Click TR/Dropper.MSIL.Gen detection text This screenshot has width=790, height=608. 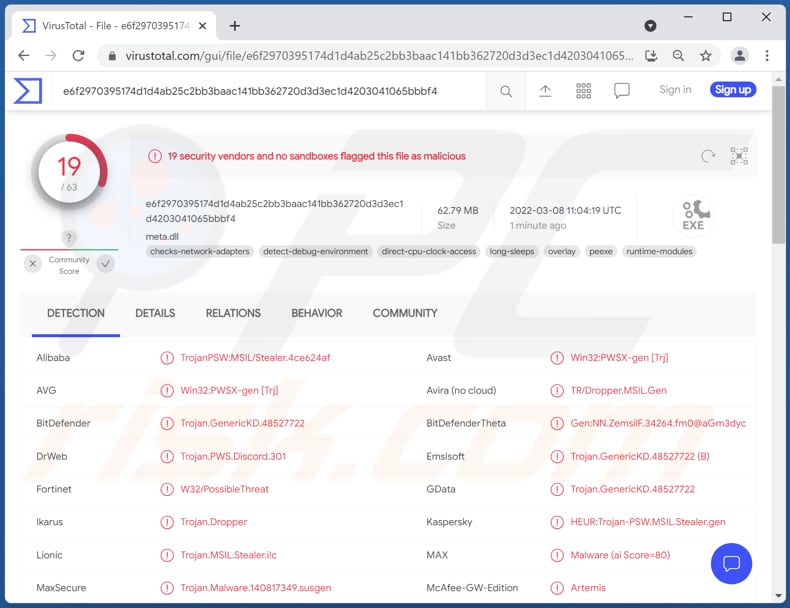tap(618, 390)
